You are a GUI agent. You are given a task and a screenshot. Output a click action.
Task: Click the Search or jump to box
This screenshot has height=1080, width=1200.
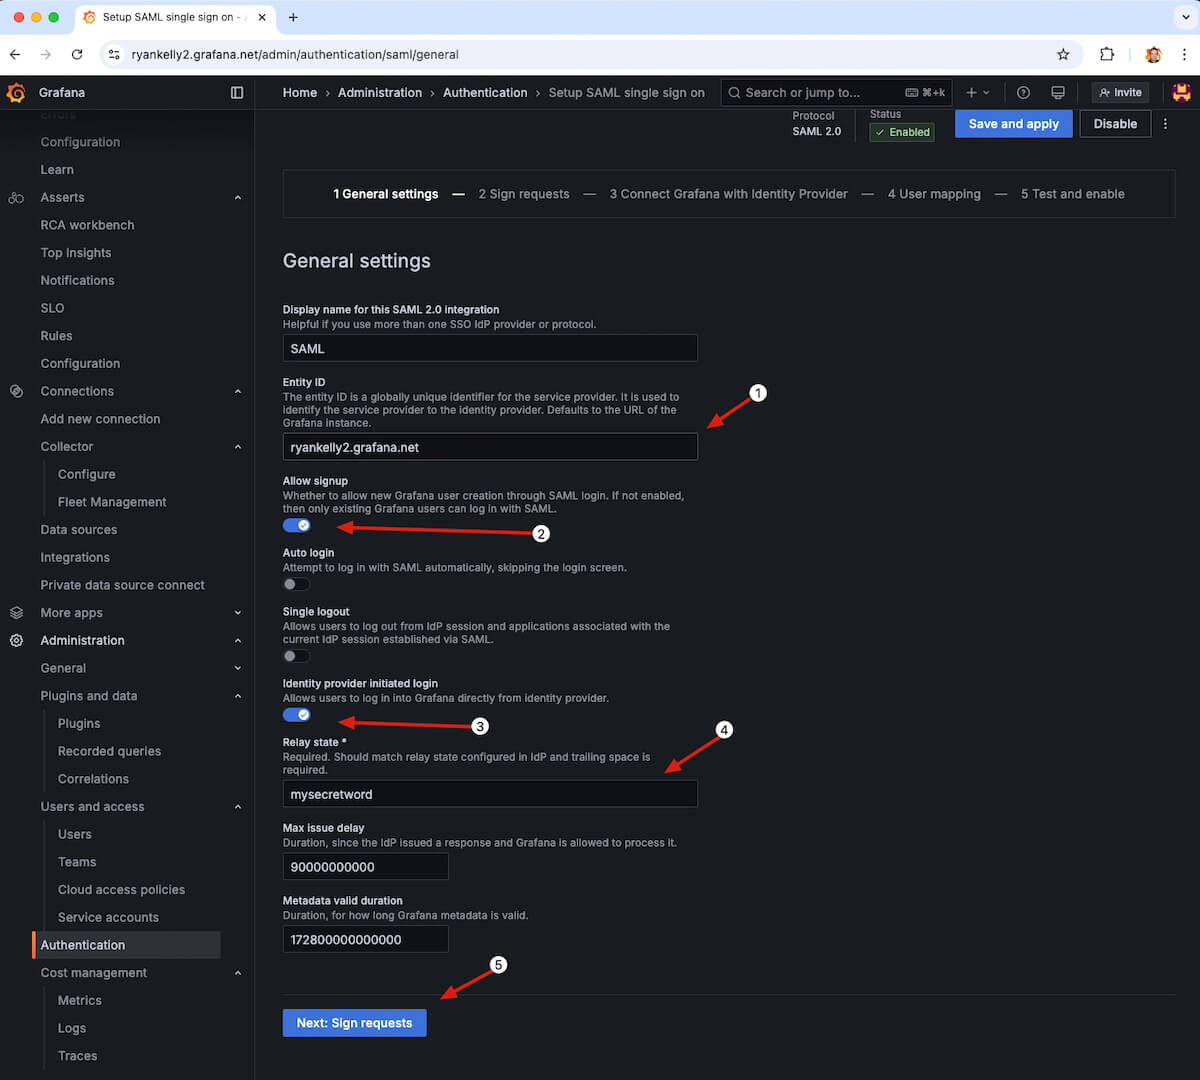tap(836, 92)
